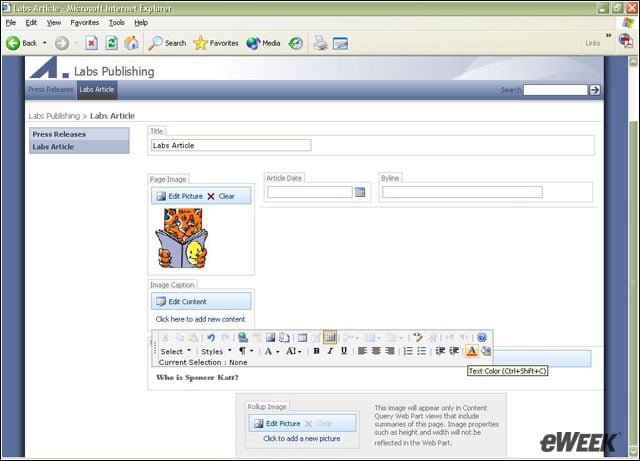Open the Favorites menu

(84, 23)
